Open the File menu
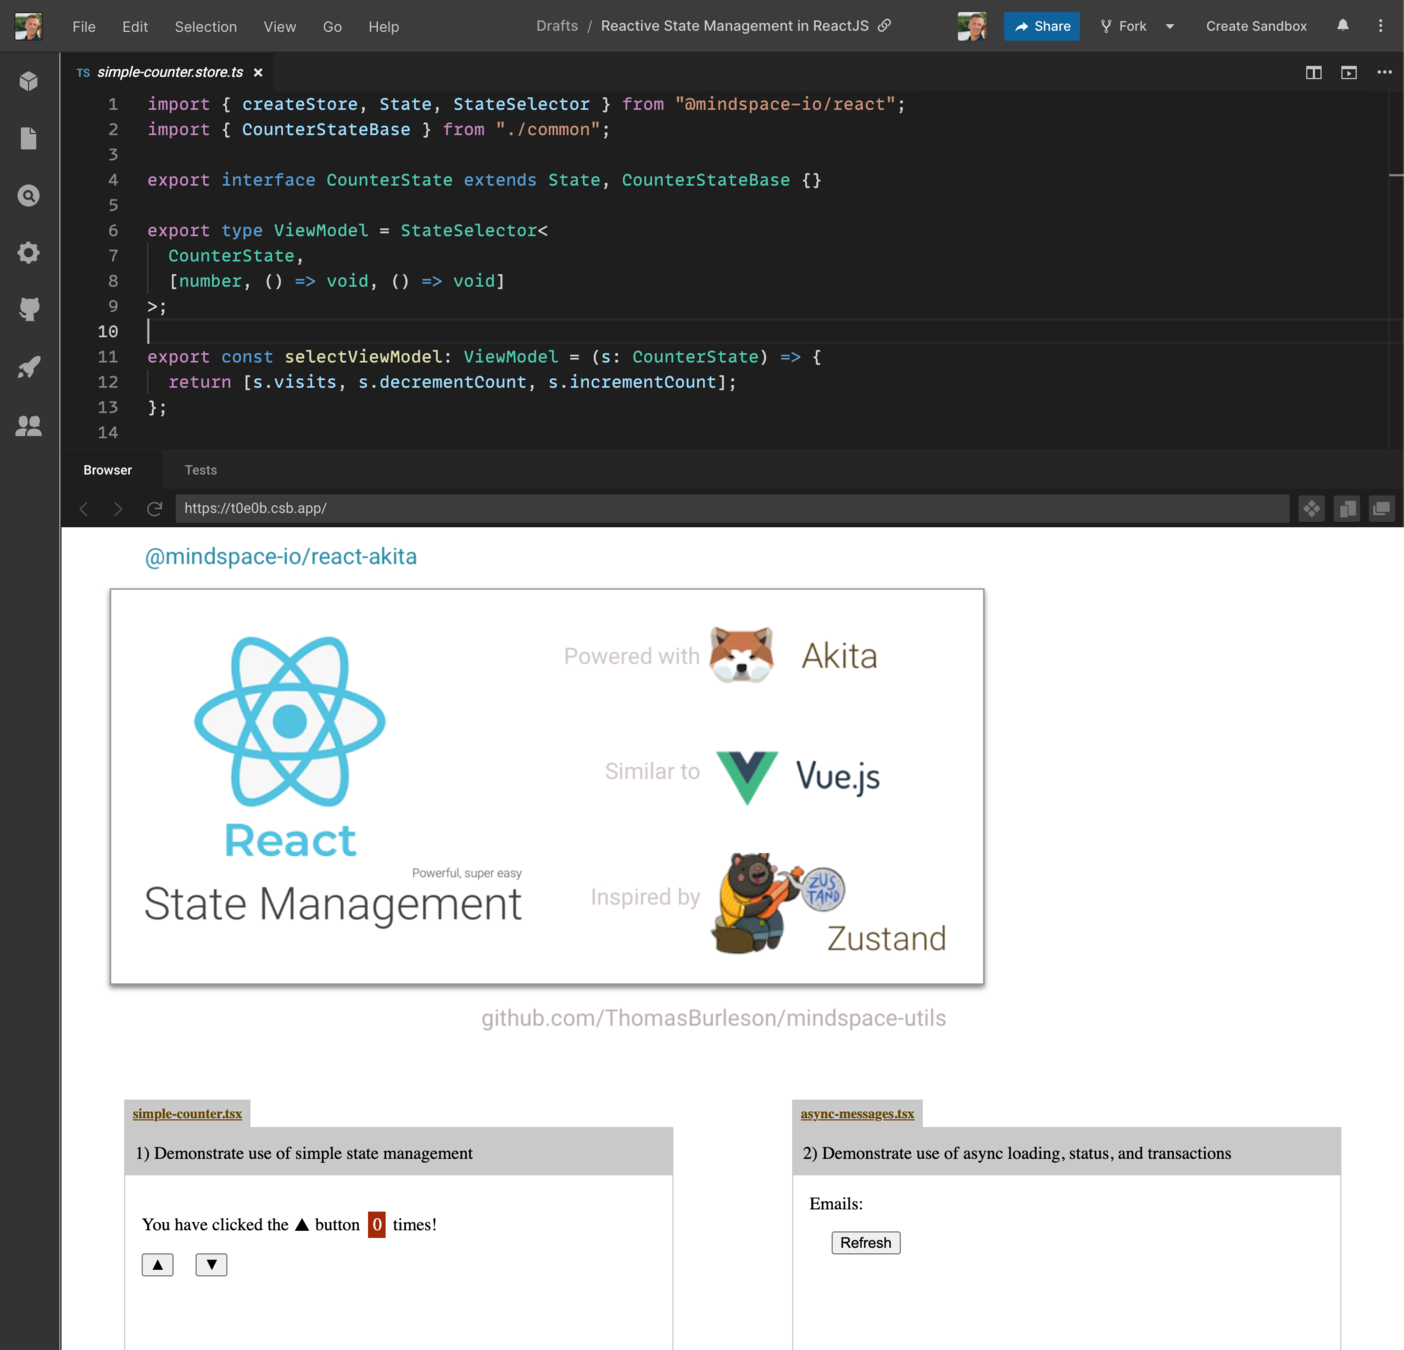1404x1350 pixels. tap(84, 26)
